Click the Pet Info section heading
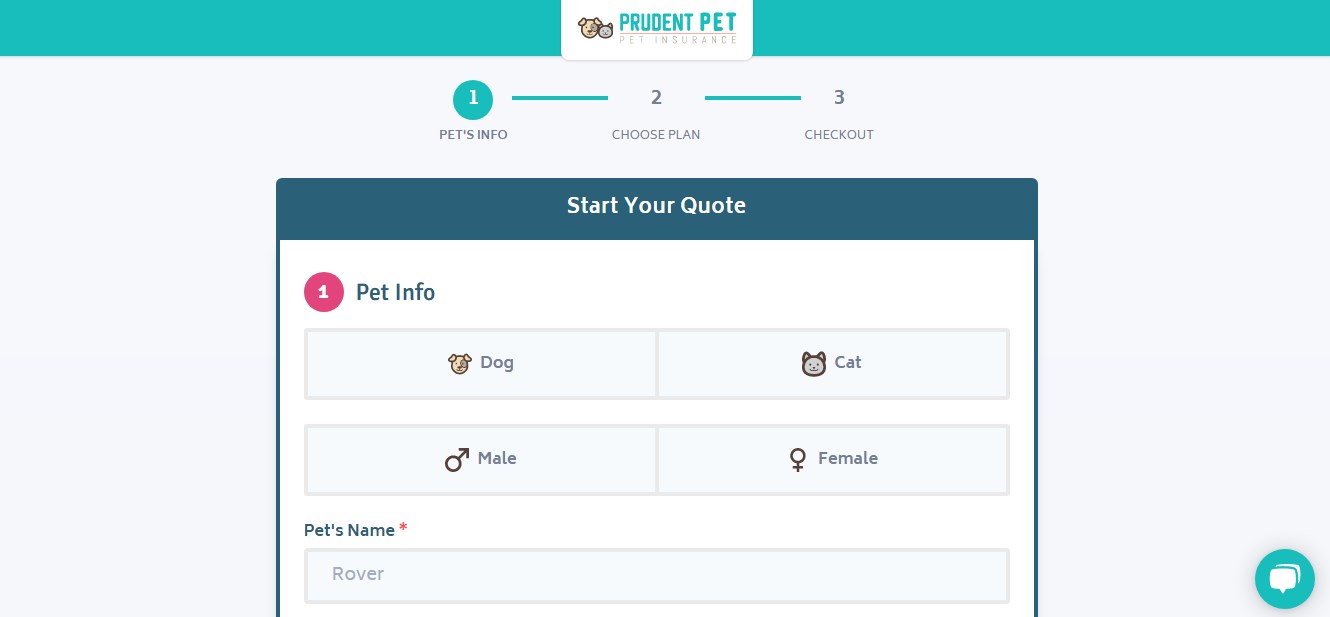The height and width of the screenshot is (617, 1330). click(395, 293)
